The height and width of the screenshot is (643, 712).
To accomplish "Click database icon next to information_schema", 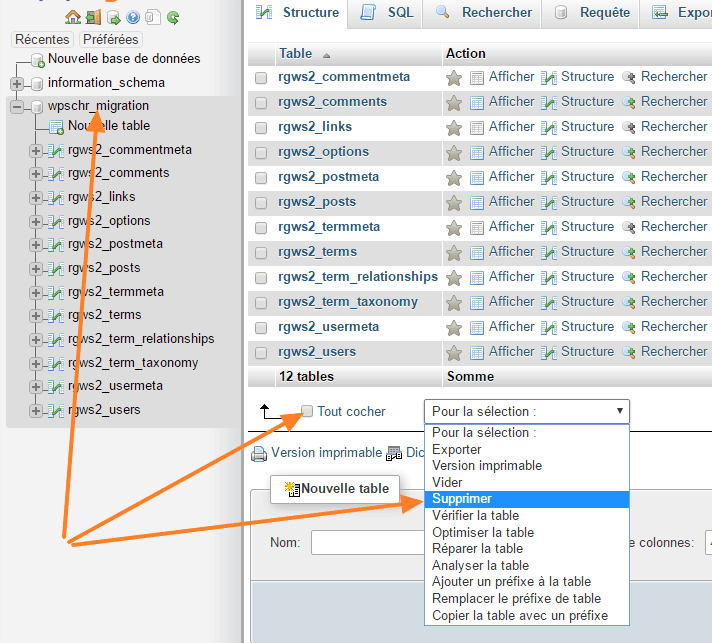I will [x=37, y=84].
